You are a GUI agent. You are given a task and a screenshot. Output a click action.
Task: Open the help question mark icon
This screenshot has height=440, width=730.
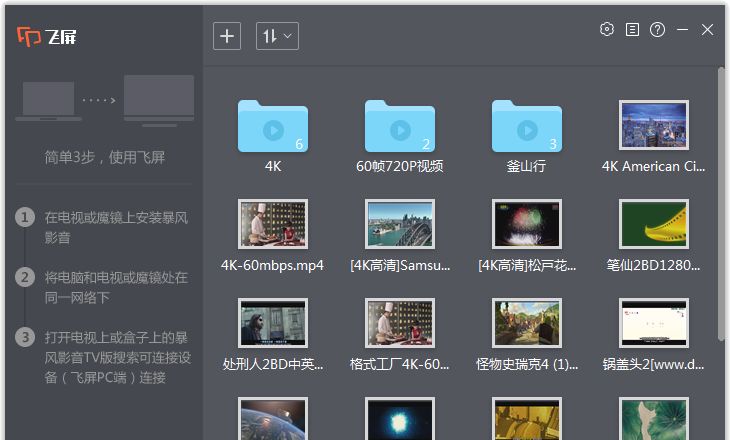657,30
